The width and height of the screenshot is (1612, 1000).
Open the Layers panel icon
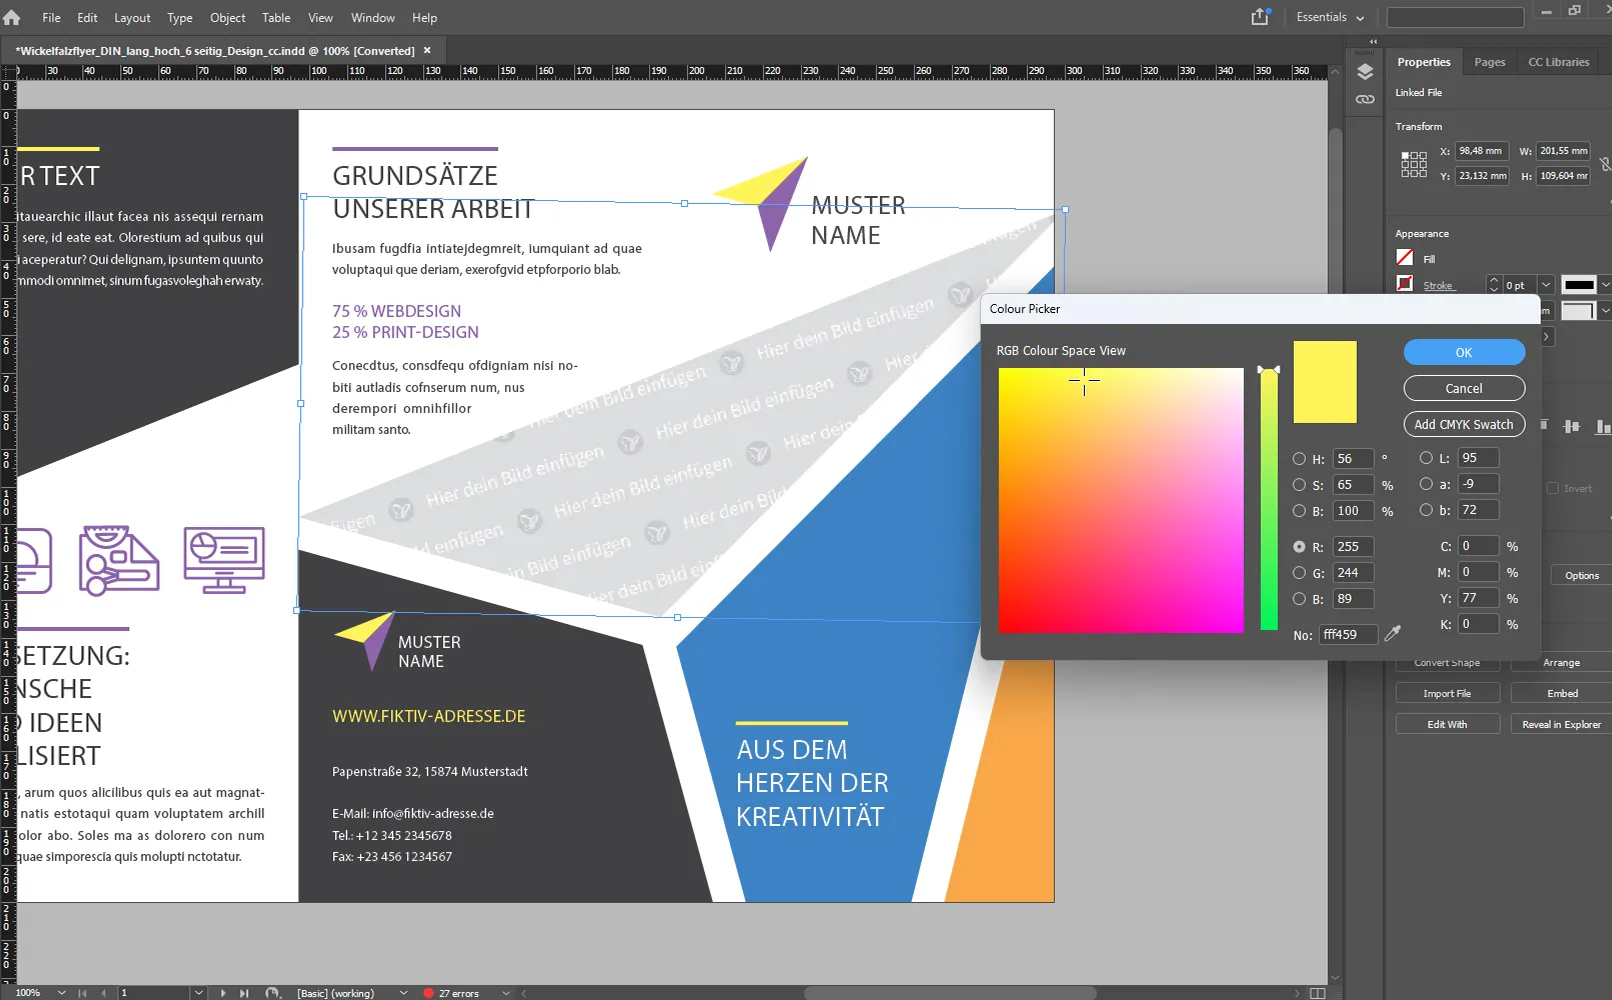pyautogui.click(x=1365, y=72)
